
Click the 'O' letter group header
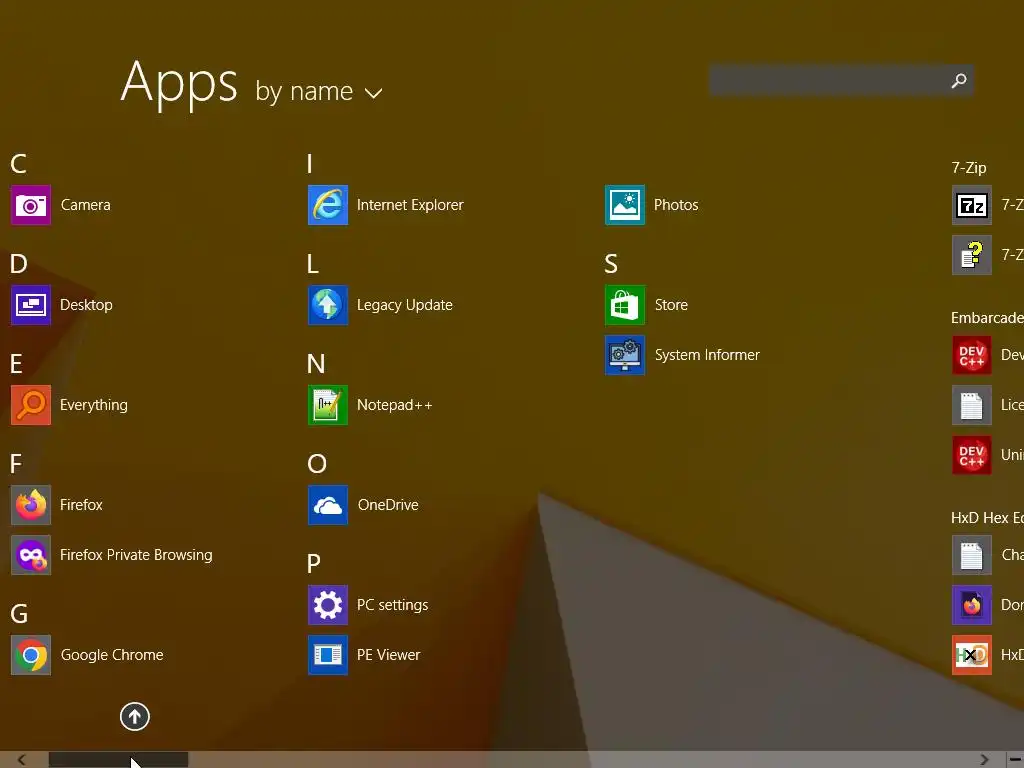(317, 464)
